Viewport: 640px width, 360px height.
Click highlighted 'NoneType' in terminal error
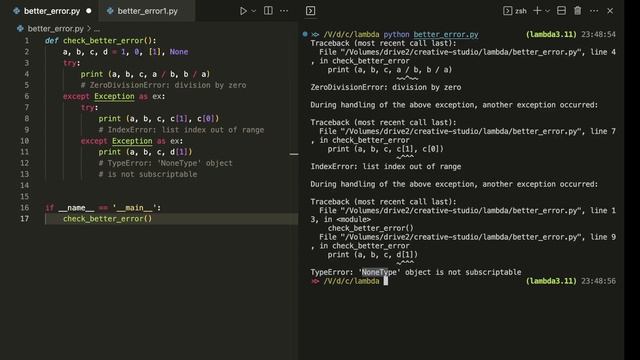point(379,272)
